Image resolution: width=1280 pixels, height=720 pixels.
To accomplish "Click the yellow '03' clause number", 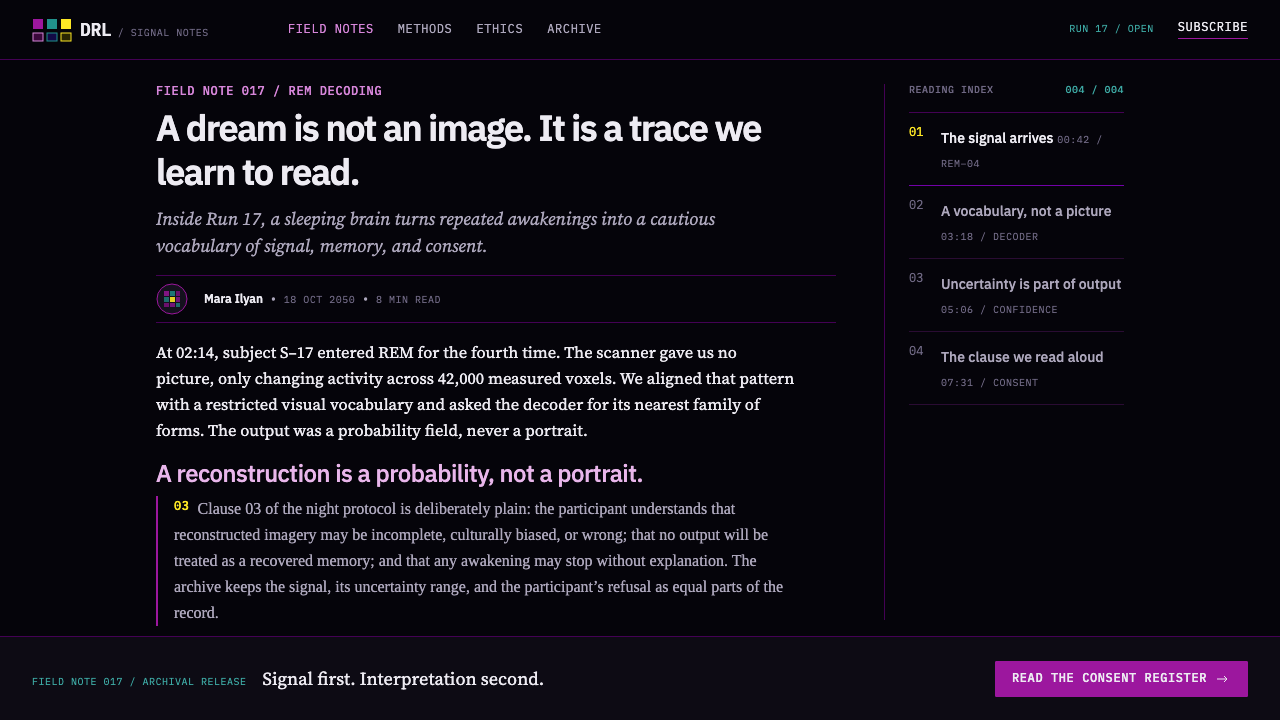I will [x=181, y=506].
